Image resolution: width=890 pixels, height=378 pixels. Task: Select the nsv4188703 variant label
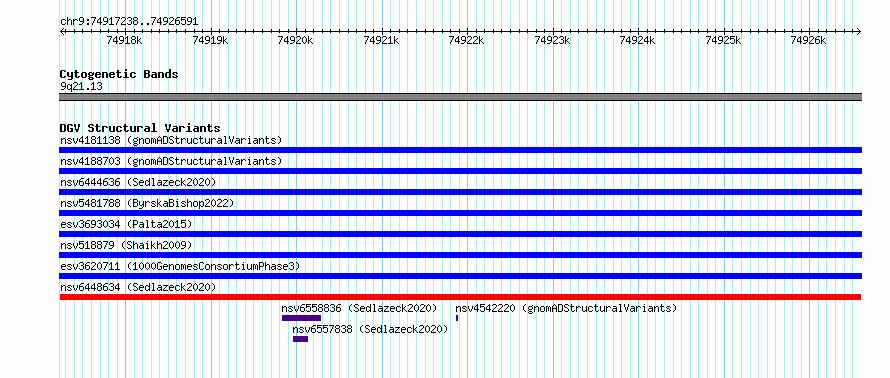[x=171, y=161]
